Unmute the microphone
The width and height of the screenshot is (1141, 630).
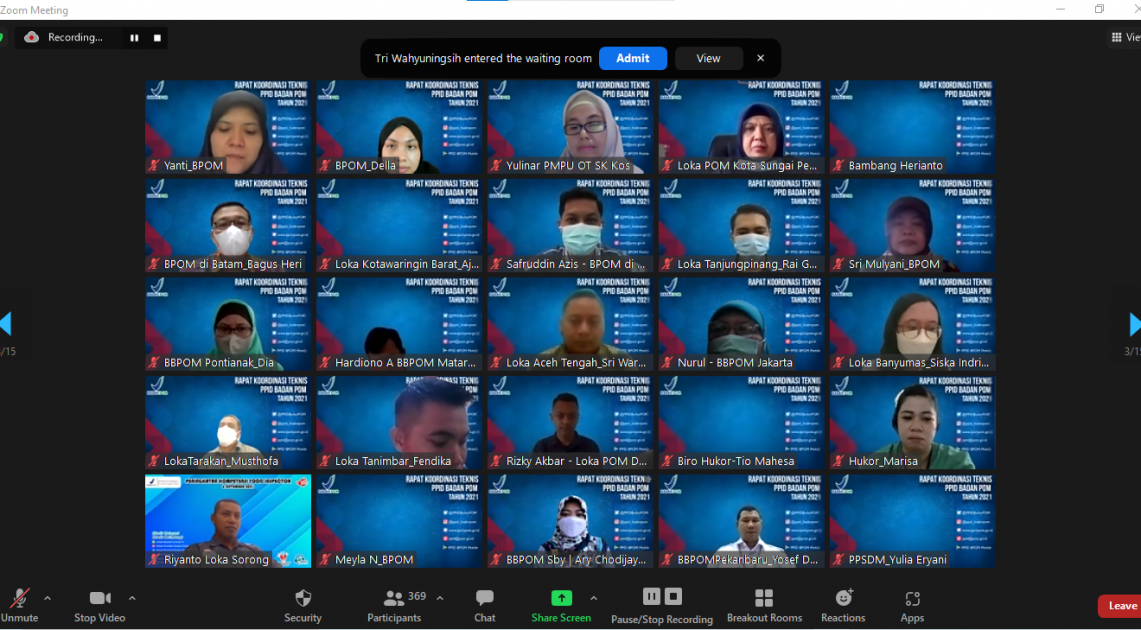[19, 598]
